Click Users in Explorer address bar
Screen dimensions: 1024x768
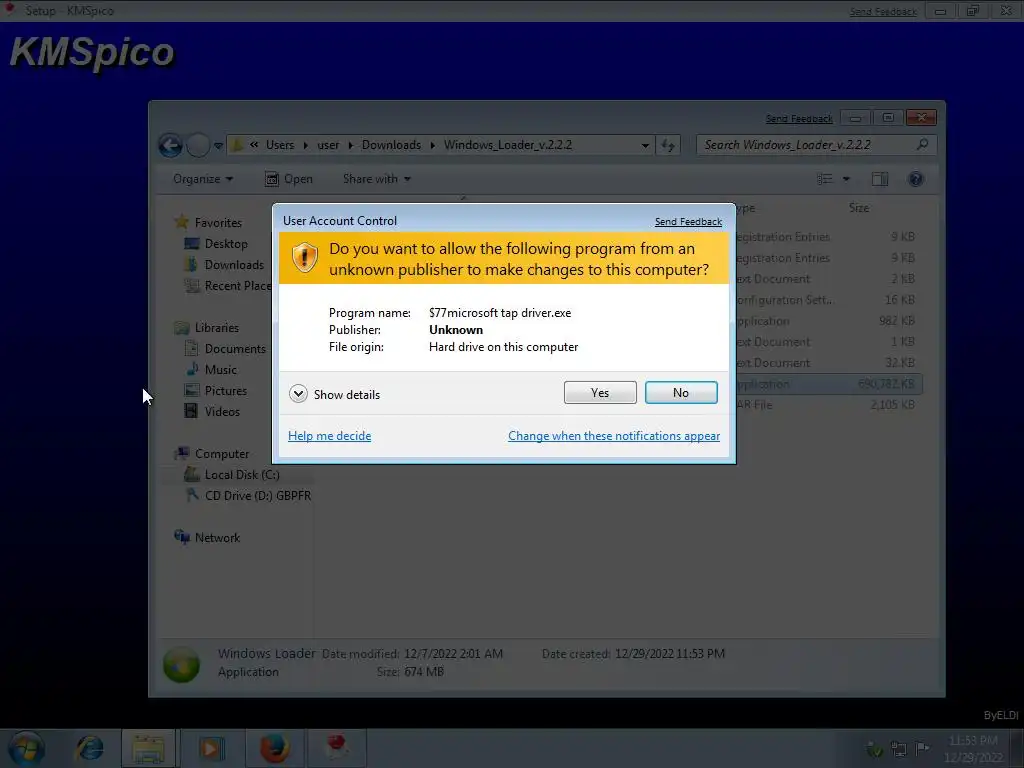(x=280, y=145)
